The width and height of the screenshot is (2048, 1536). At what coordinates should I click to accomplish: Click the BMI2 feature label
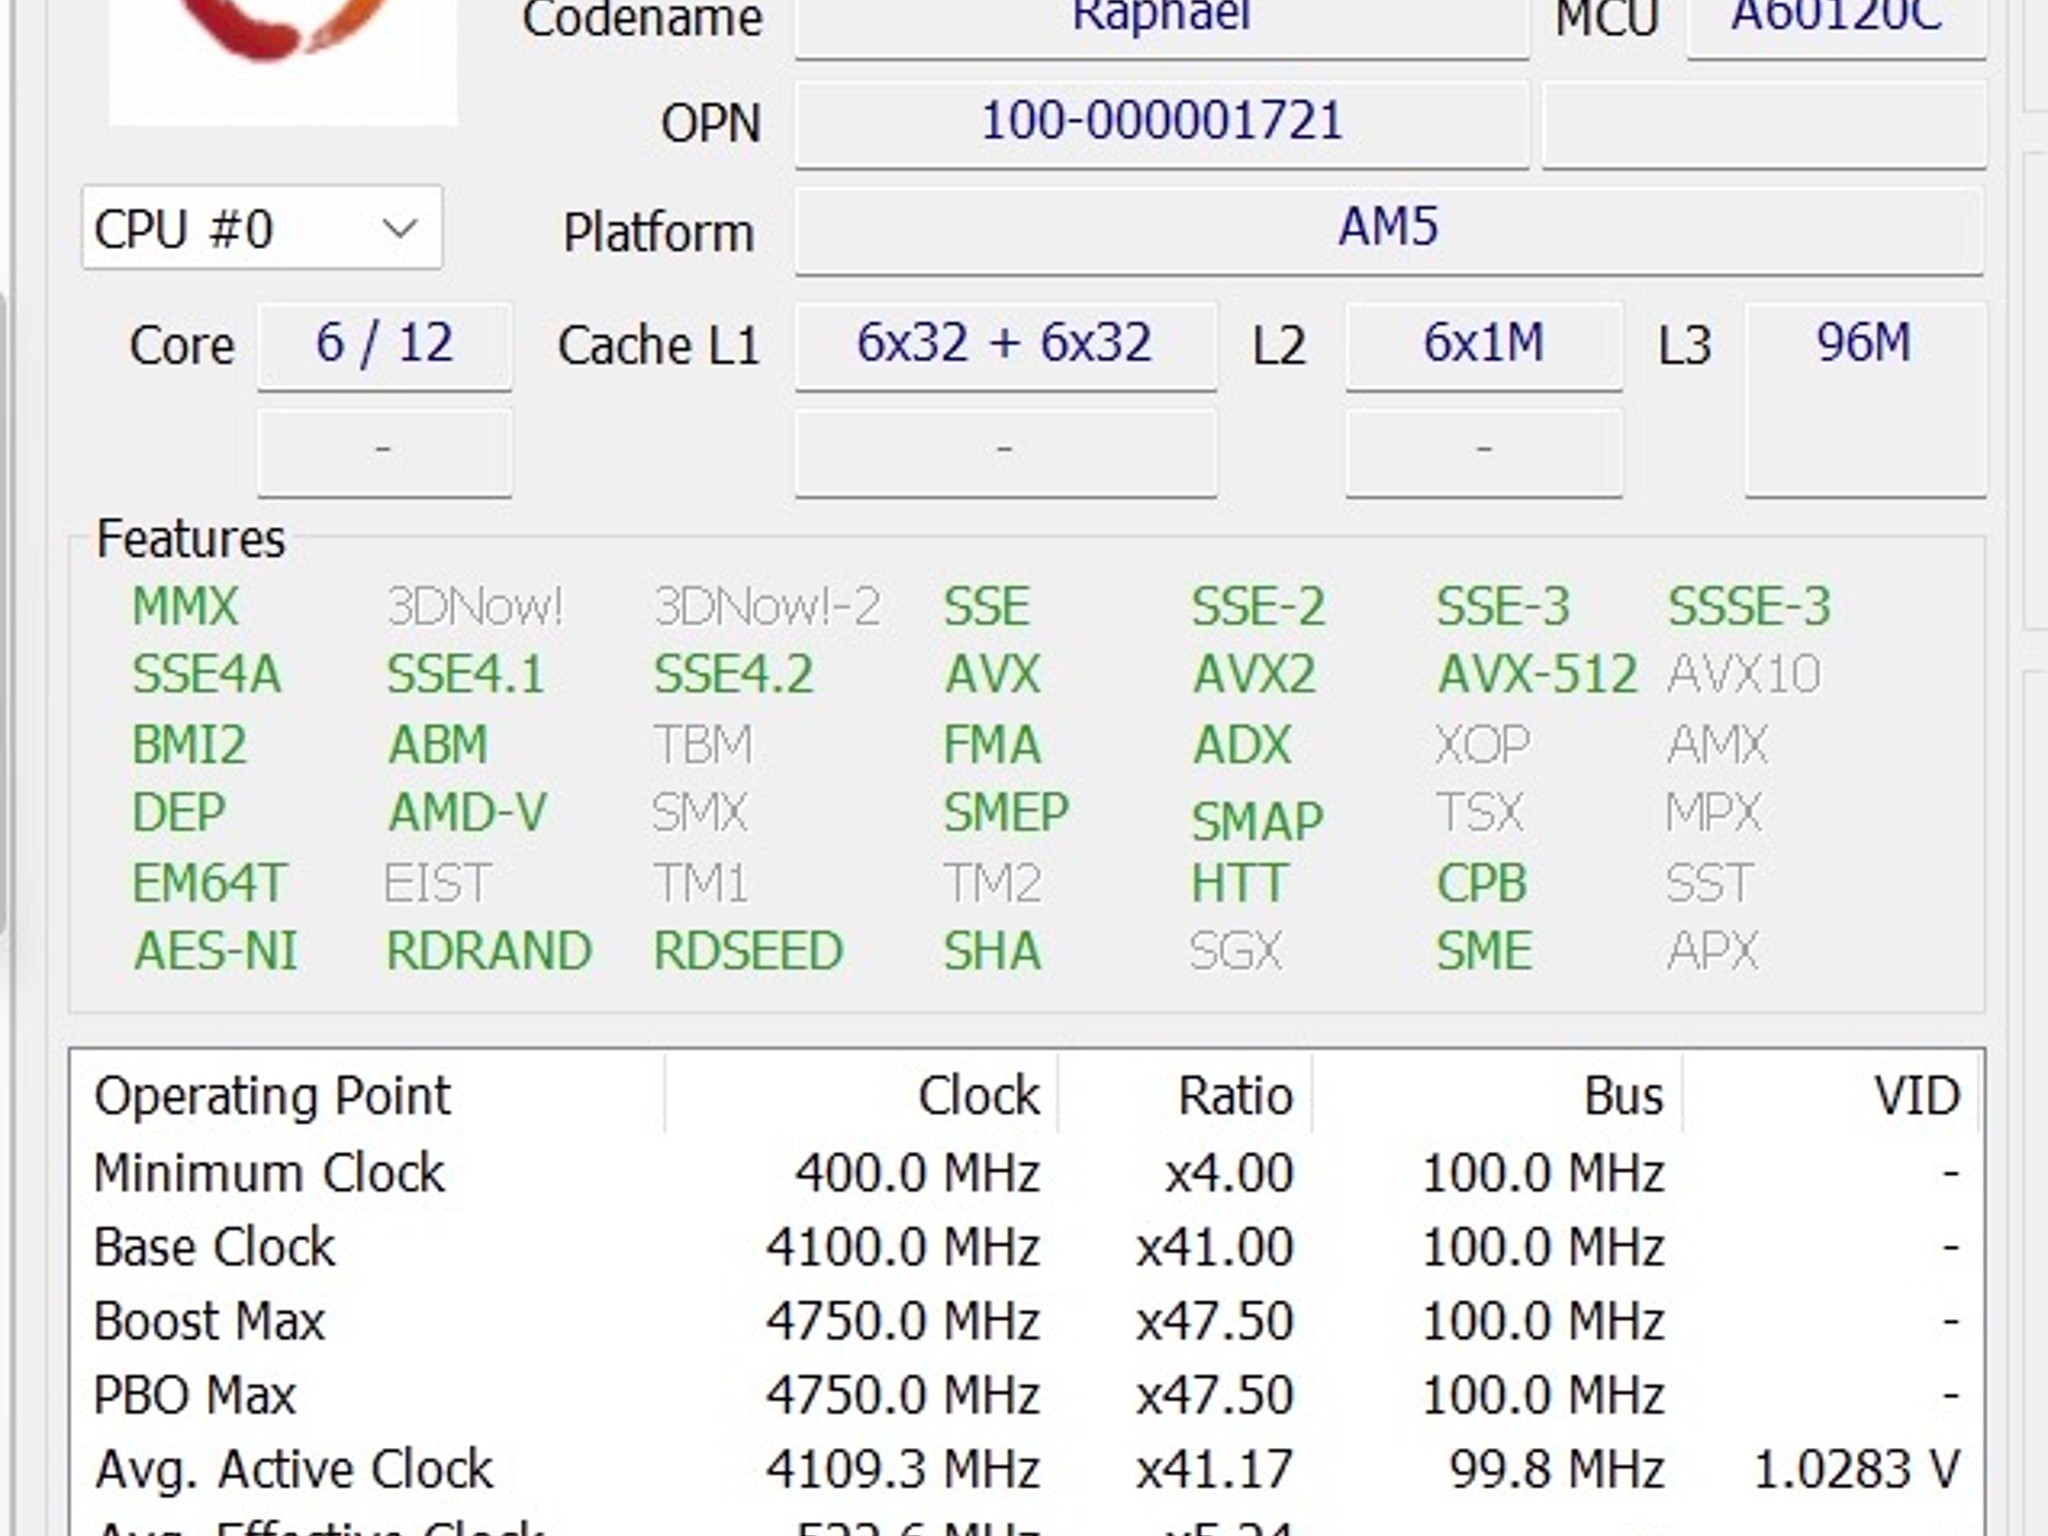click(189, 745)
